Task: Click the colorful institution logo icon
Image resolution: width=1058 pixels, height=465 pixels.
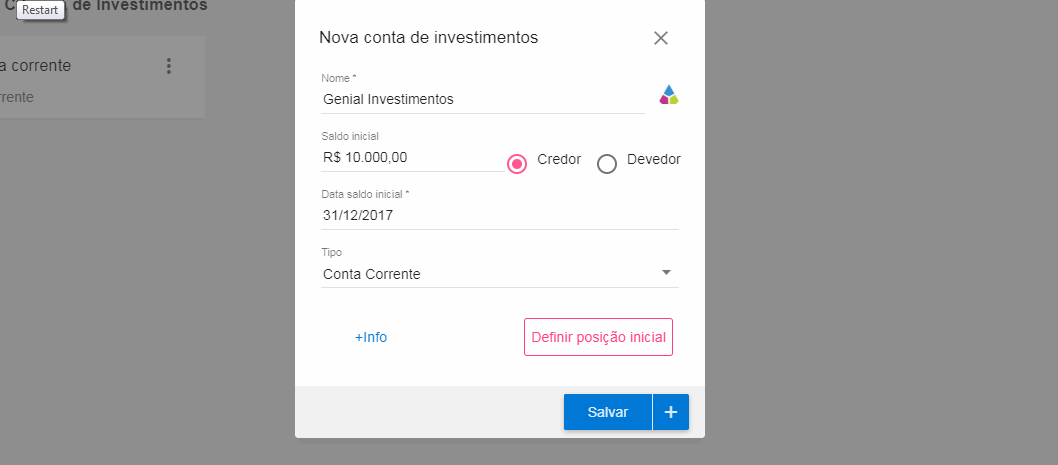Action: tap(669, 96)
